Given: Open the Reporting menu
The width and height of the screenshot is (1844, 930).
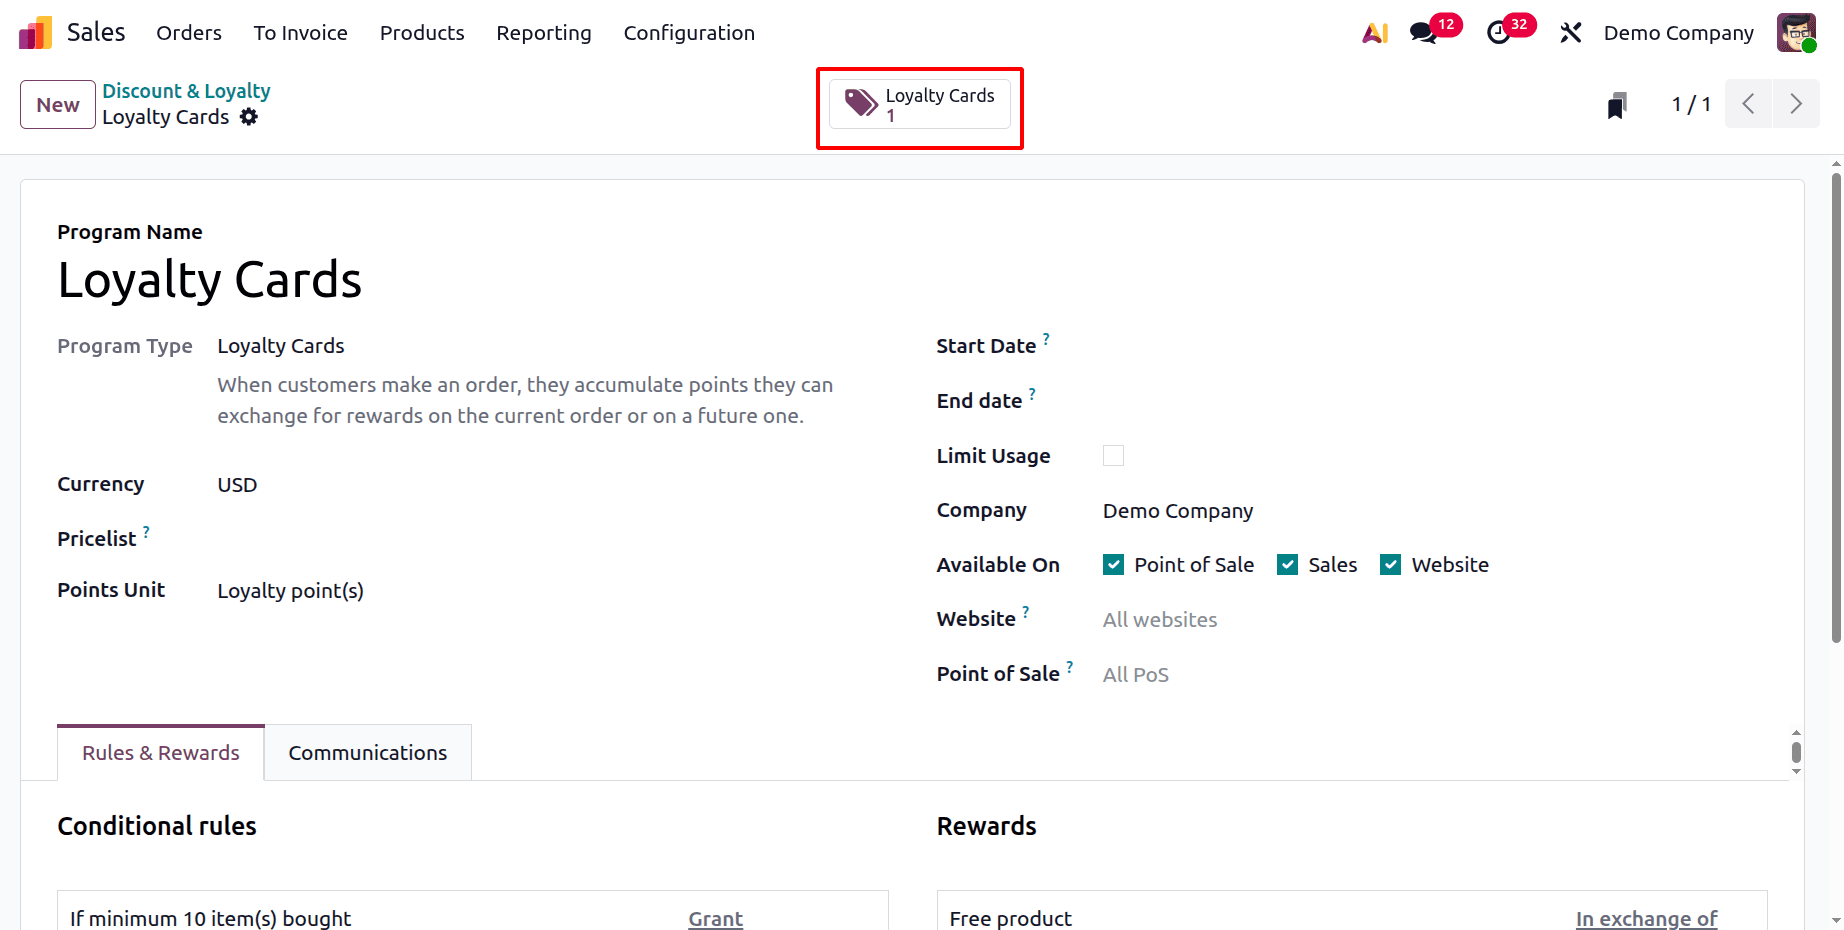Looking at the screenshot, I should tap(544, 32).
